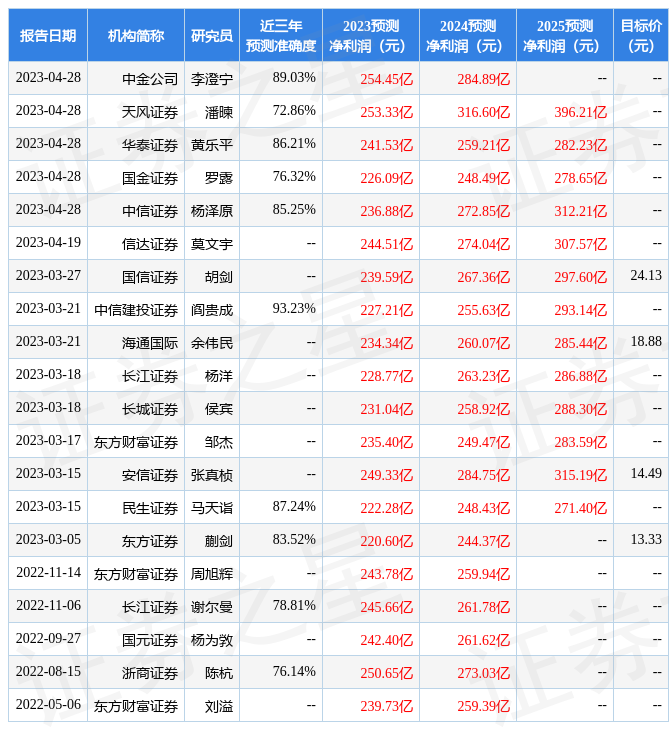Click the 2025预测净利润 column header
Viewport: 669px width, 730px height.
point(565,35)
